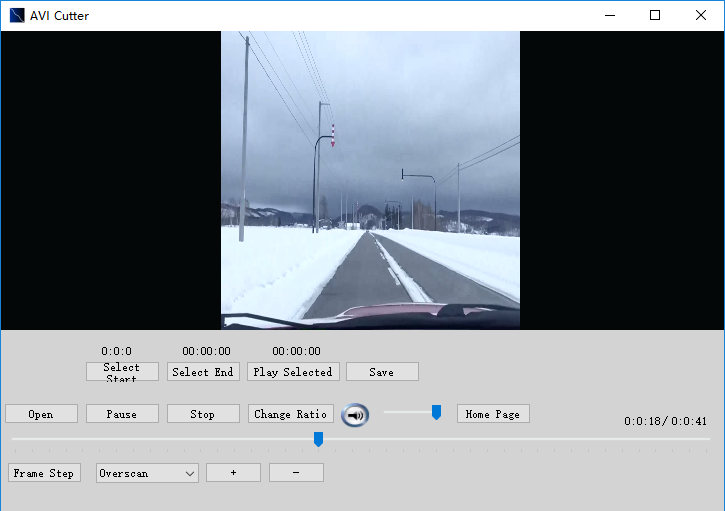Click the volume slider handle
This screenshot has height=511, width=725.
click(x=436, y=412)
